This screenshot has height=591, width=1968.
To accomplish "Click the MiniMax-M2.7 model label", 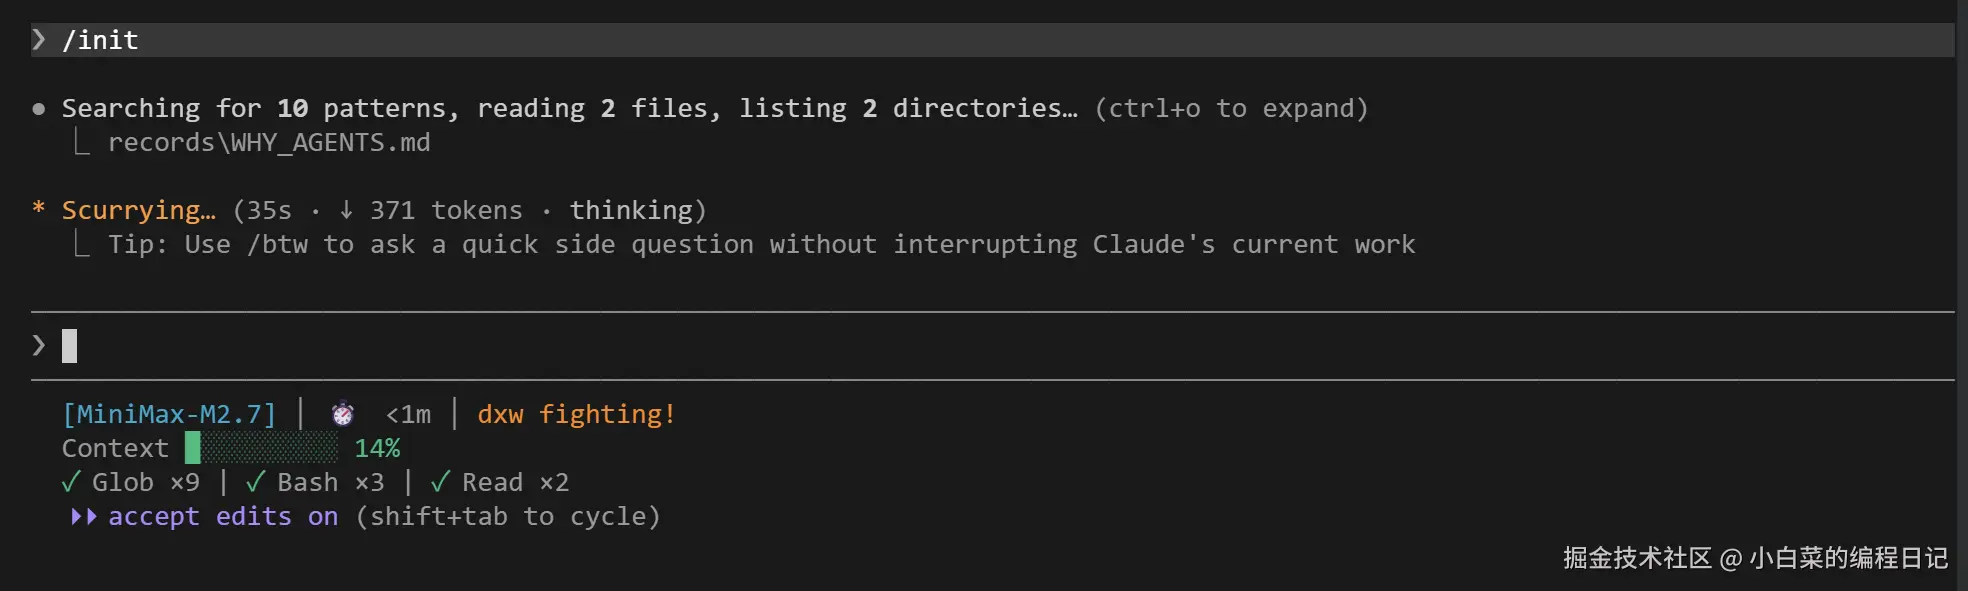I will coord(169,414).
